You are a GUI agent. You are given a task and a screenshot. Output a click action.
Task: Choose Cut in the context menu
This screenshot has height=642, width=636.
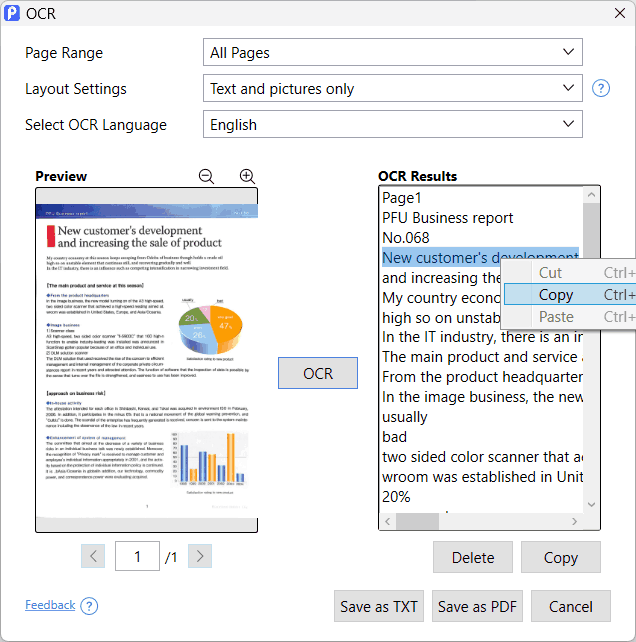click(x=570, y=273)
